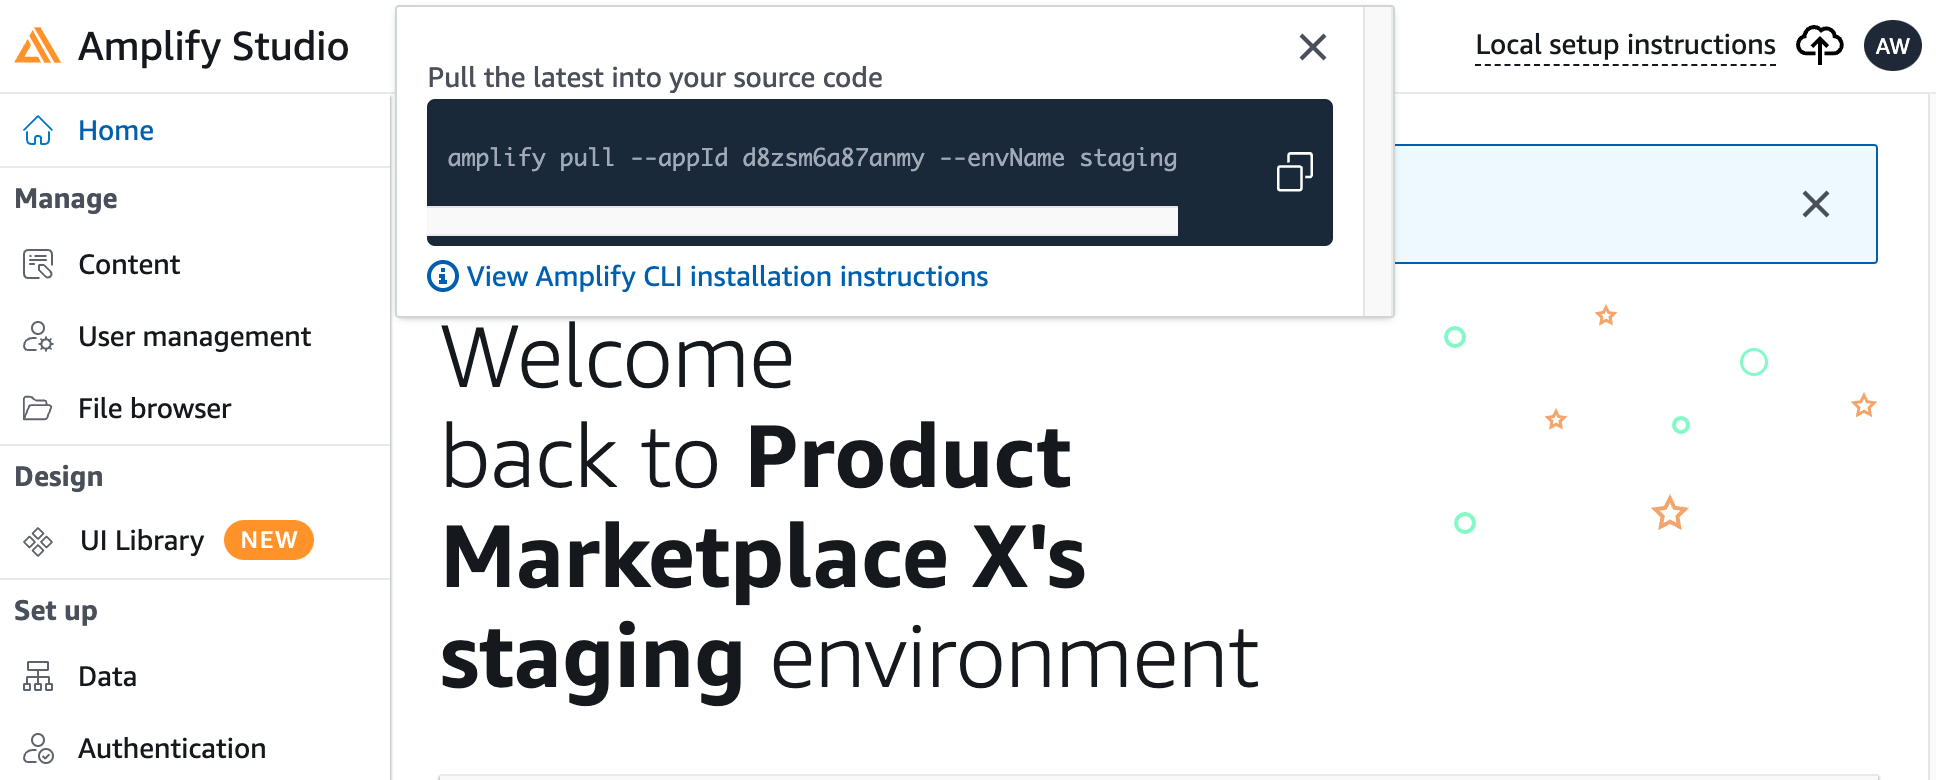Click the Home house icon in sidebar
Image resolution: width=1936 pixels, height=780 pixels.
tap(38, 130)
